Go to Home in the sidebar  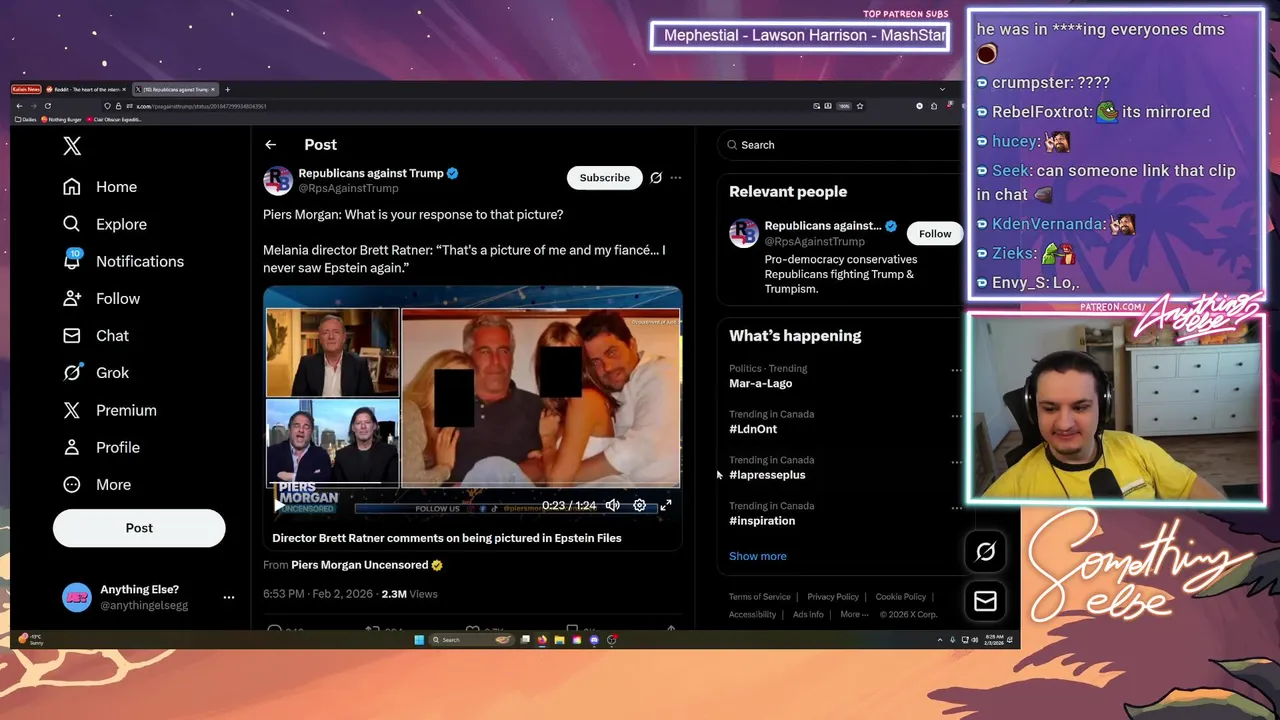[100, 187]
